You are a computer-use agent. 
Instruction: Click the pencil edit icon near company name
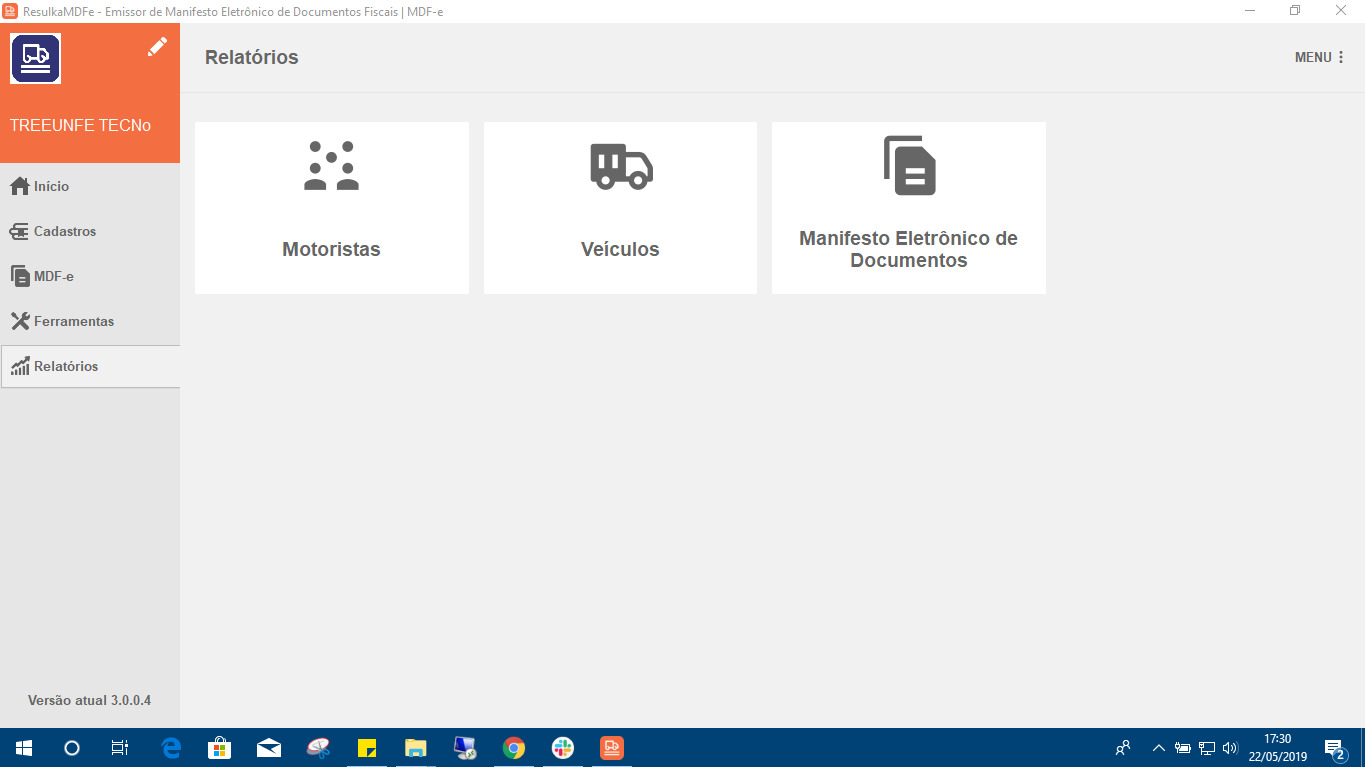click(x=157, y=46)
